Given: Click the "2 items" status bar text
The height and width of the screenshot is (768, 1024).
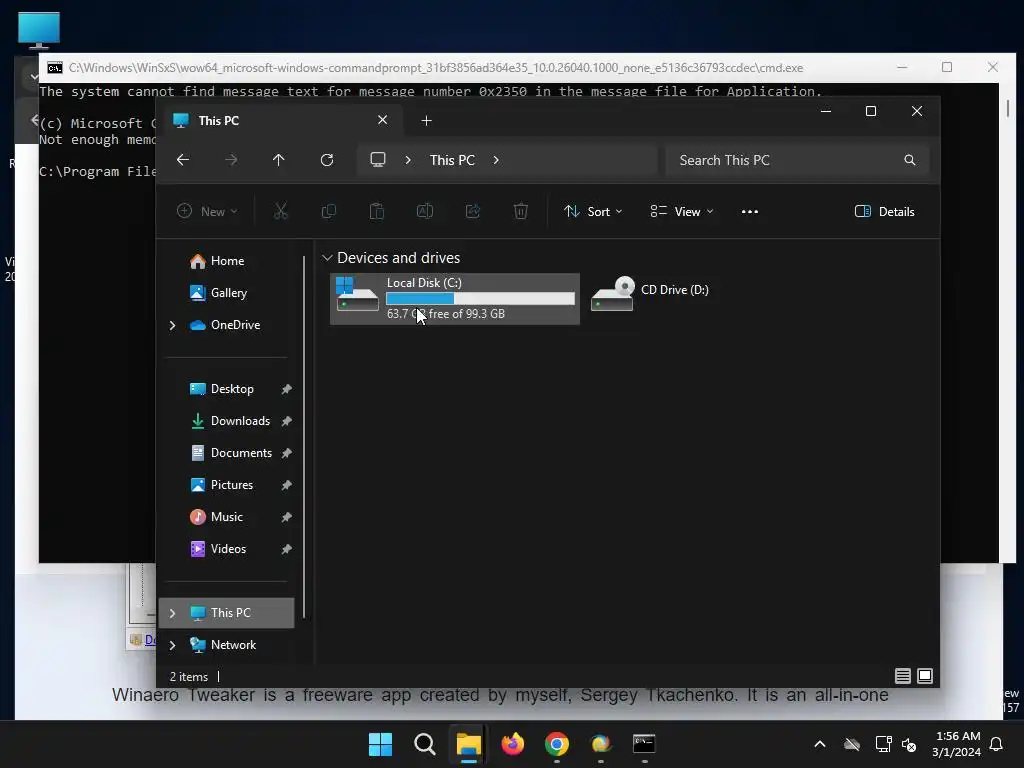Looking at the screenshot, I should [x=189, y=677].
